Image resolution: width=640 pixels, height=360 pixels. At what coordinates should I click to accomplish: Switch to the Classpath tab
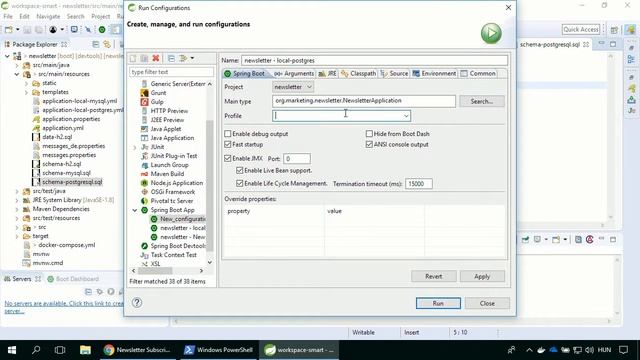tap(358, 73)
